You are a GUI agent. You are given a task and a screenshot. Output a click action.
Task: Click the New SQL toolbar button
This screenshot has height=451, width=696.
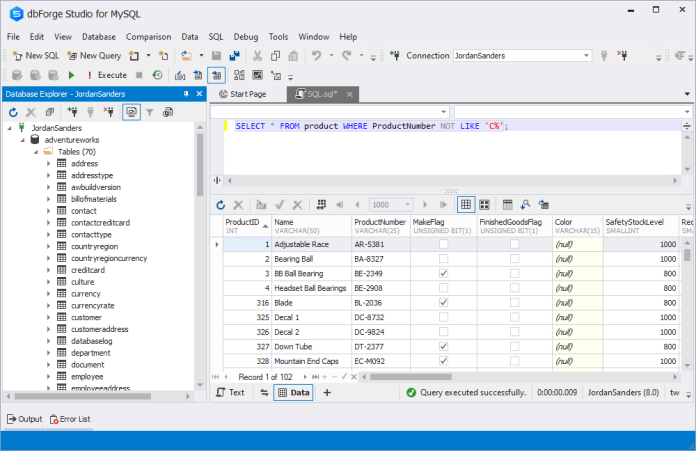[x=35, y=56]
